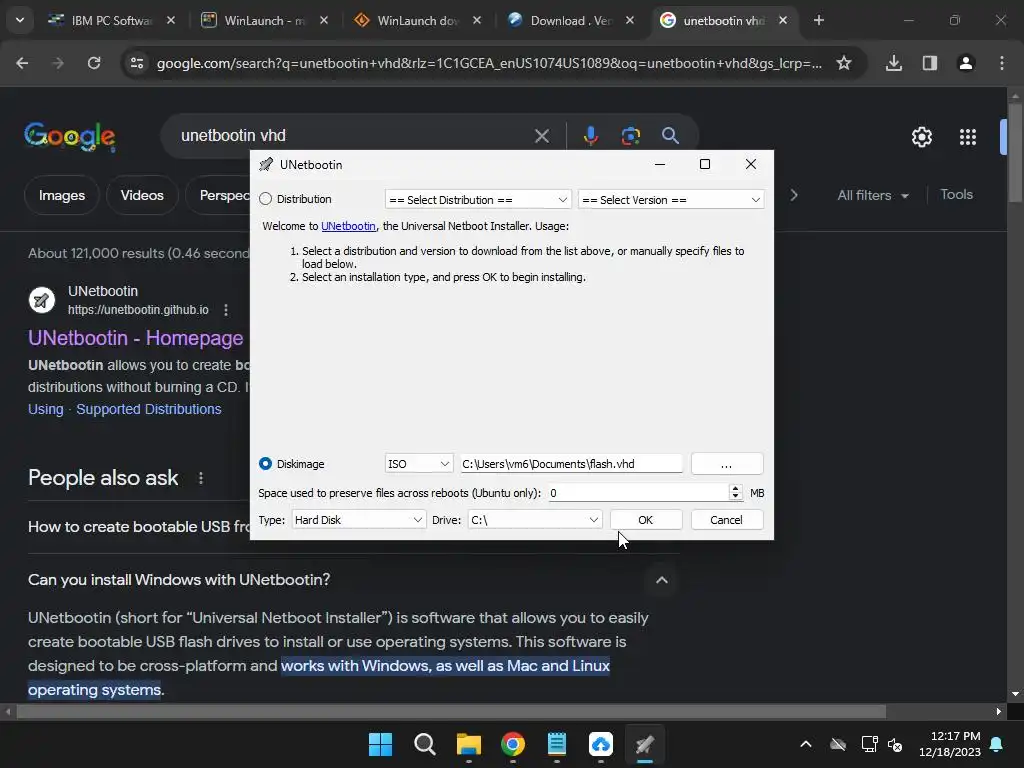This screenshot has width=1024, height=768.
Task: Increase persistence space with up stepper arrow
Action: tap(736, 488)
